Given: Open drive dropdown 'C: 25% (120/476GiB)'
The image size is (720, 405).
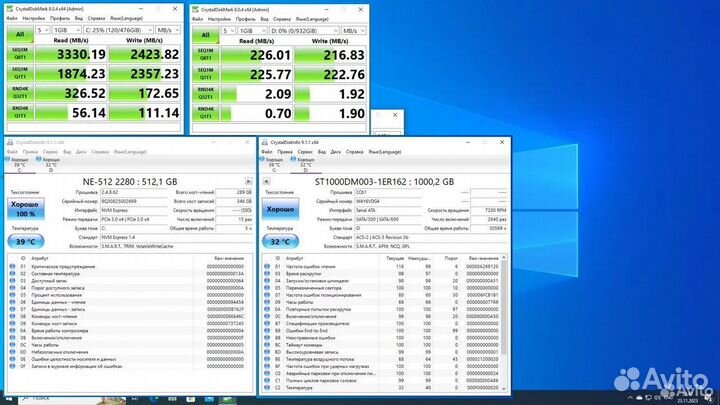Looking at the screenshot, I should point(118,30).
